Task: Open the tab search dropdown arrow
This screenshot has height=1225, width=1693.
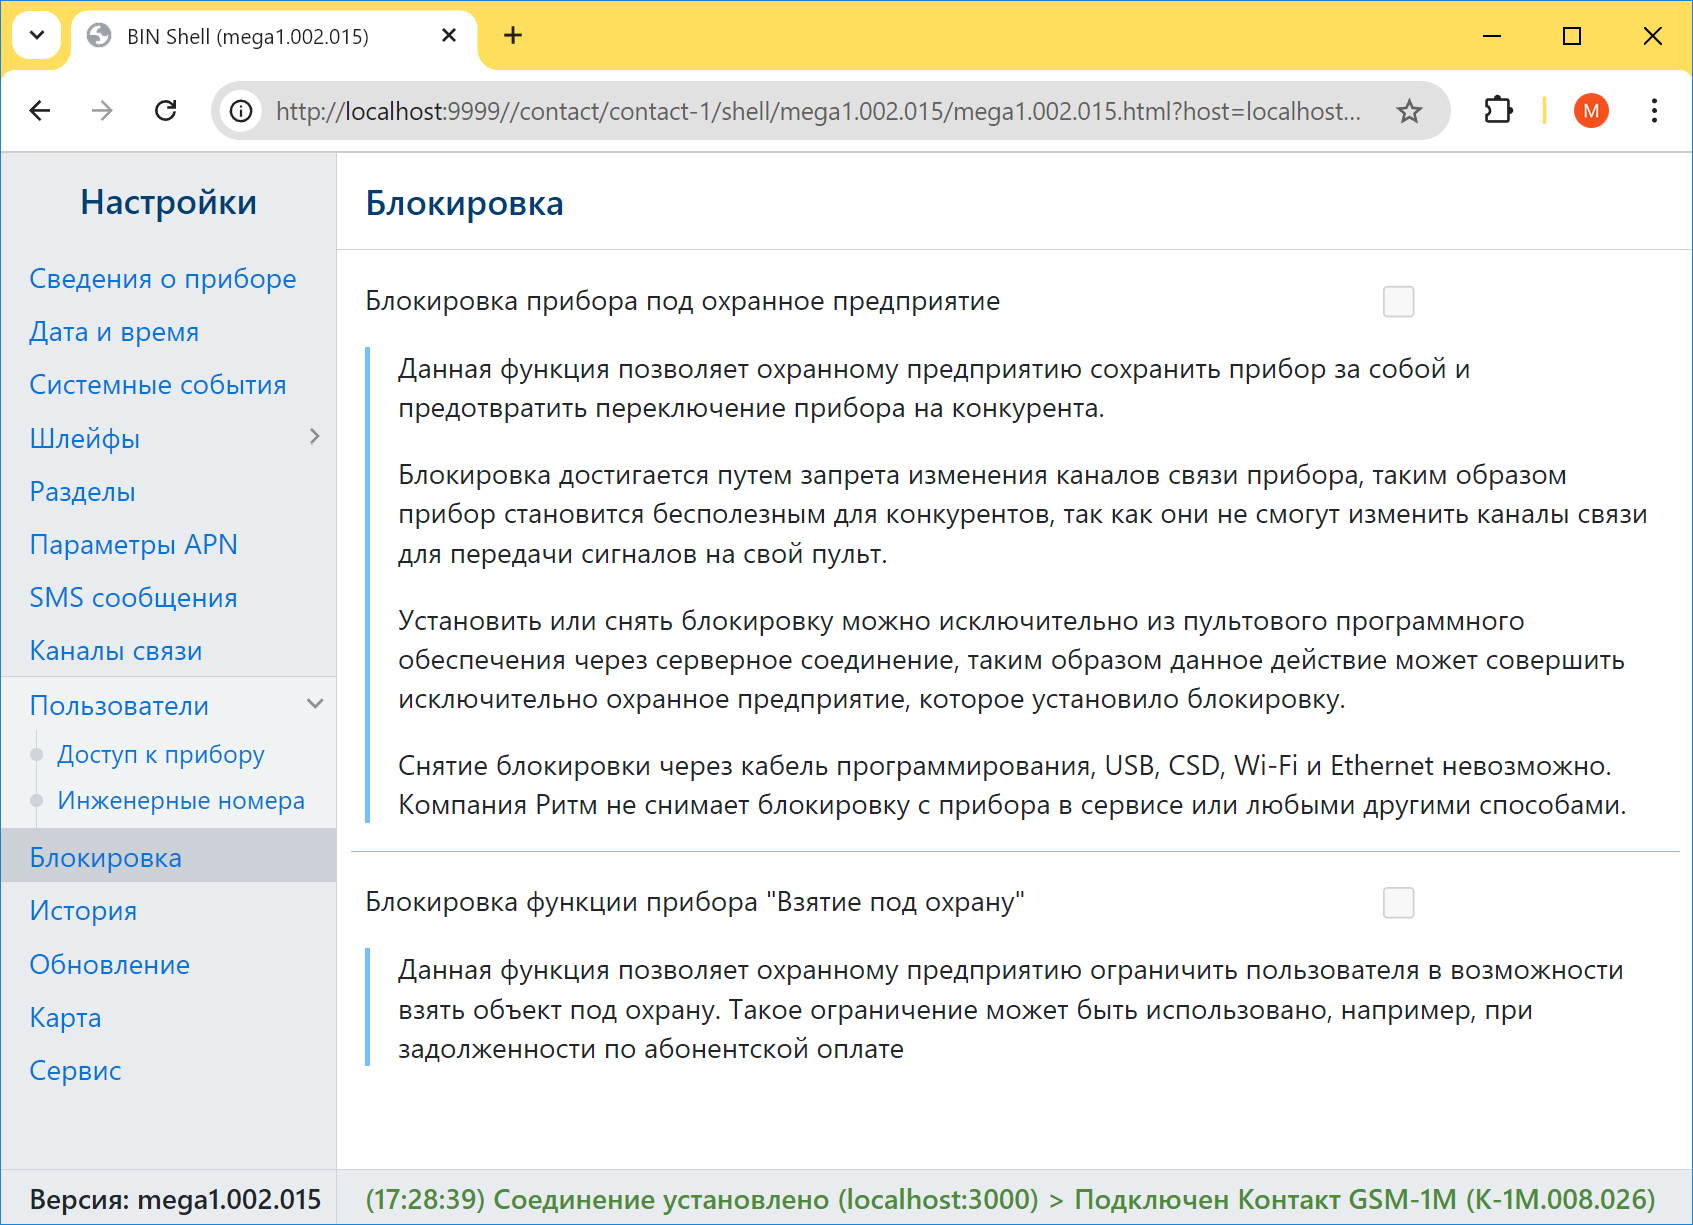Action: (37, 36)
